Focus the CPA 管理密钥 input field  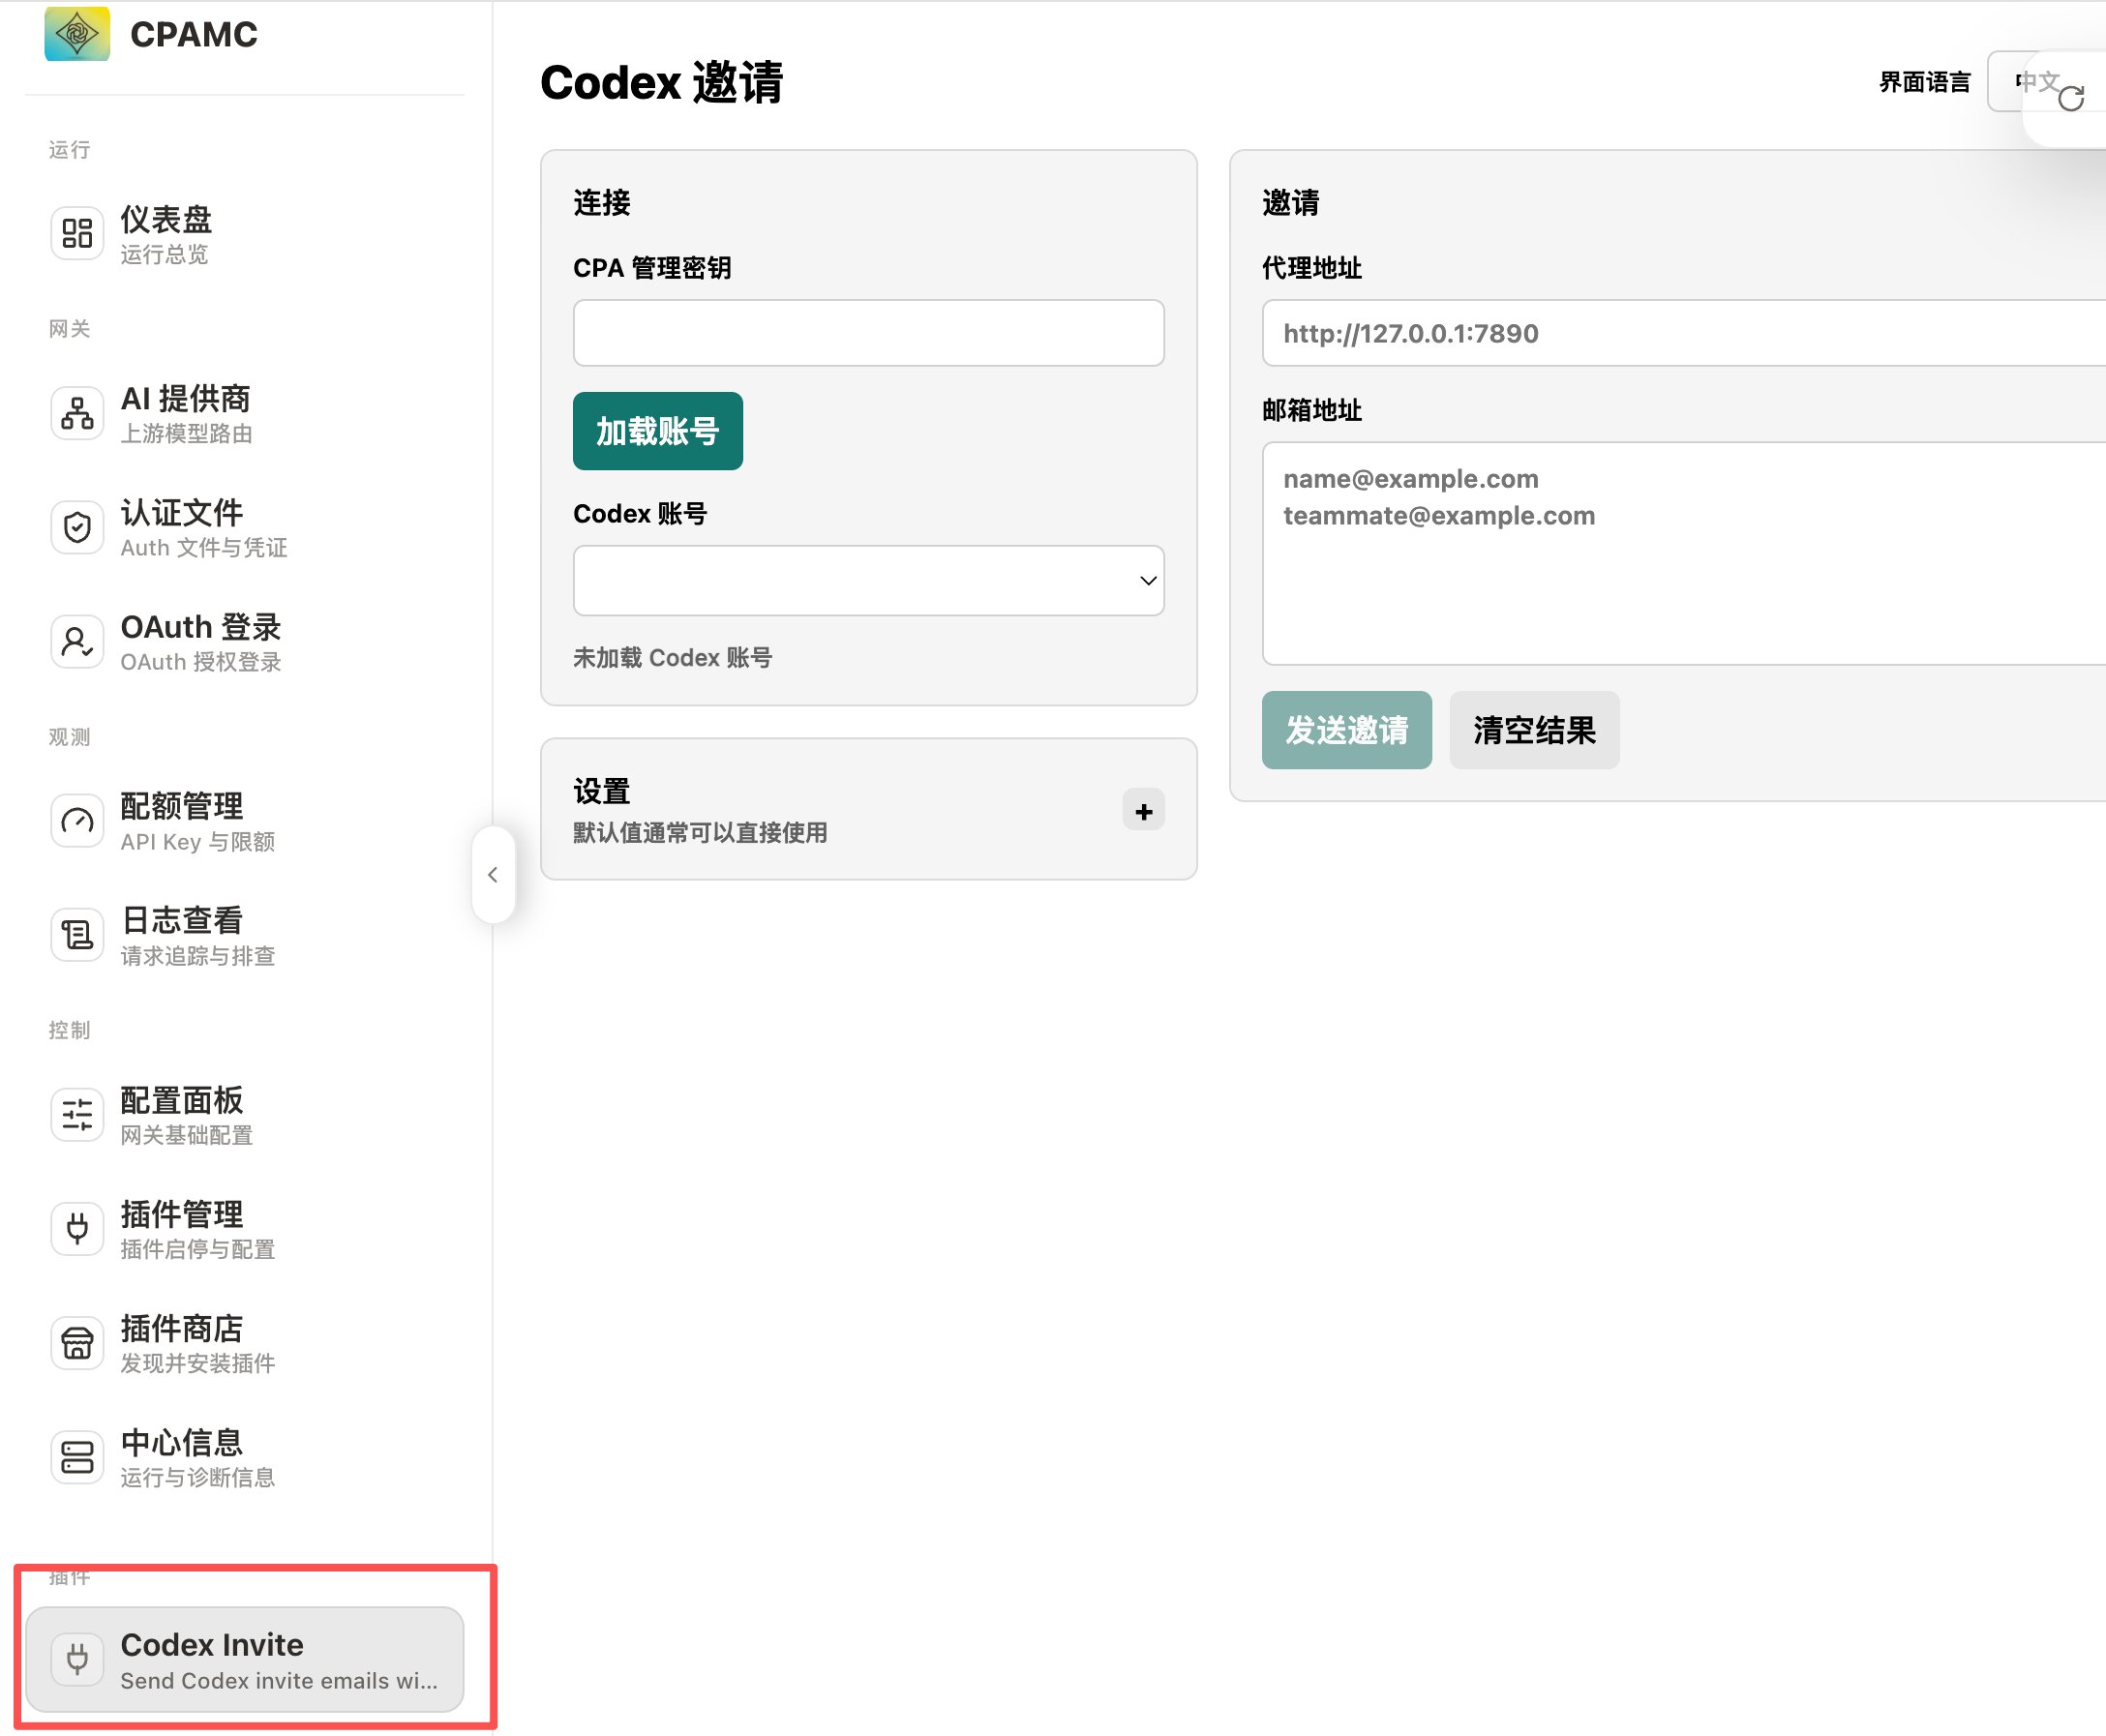pos(868,333)
